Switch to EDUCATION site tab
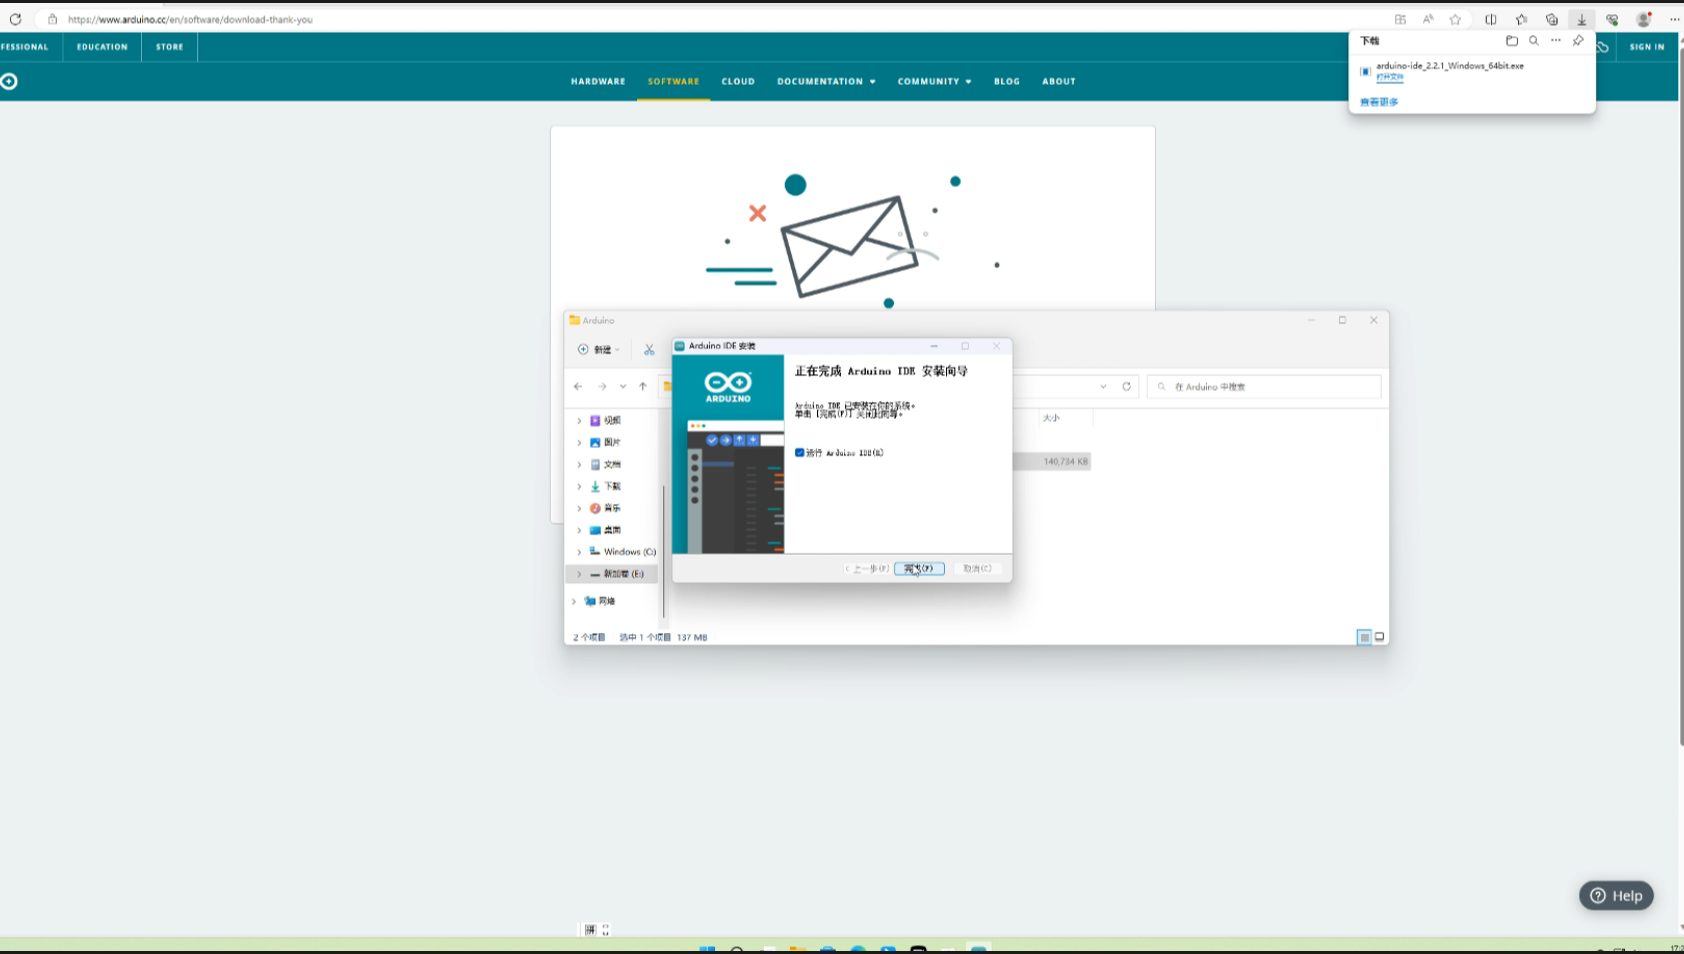 [x=102, y=47]
